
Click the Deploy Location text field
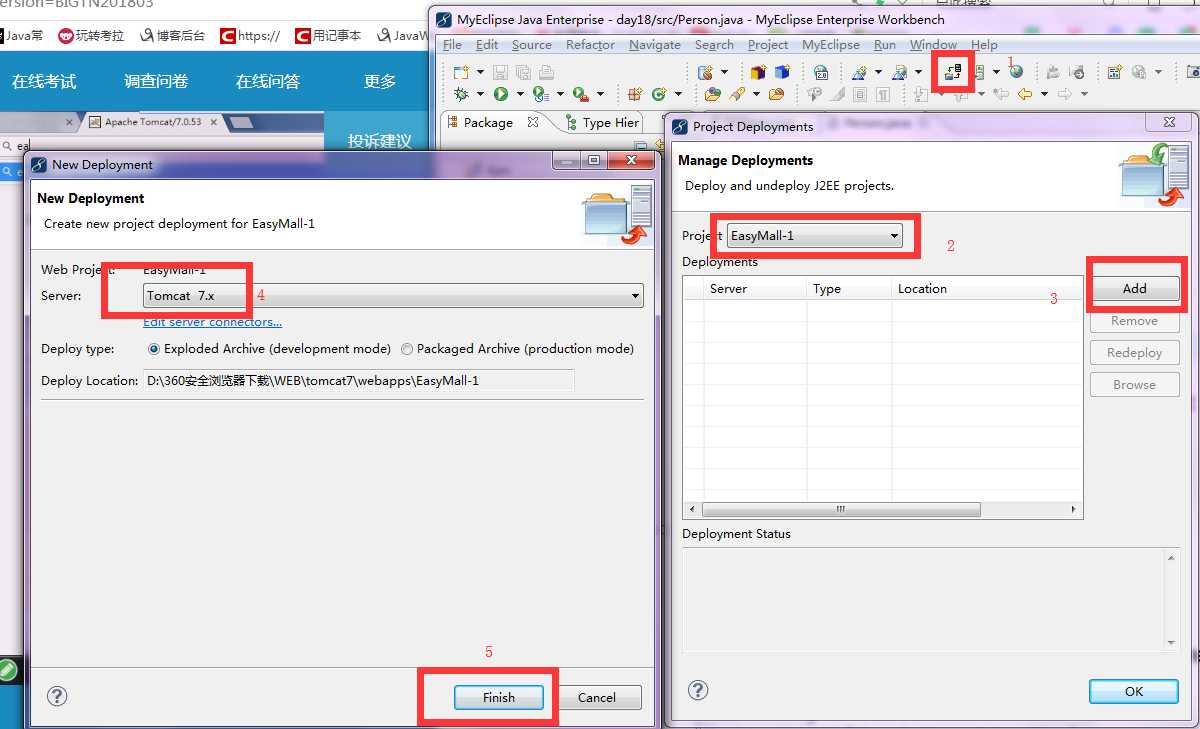(x=358, y=380)
